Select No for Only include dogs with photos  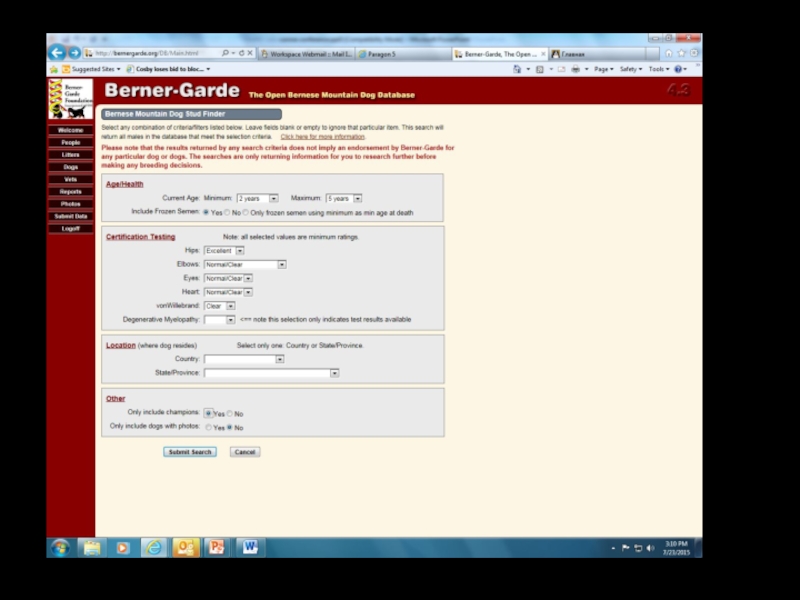(230, 428)
